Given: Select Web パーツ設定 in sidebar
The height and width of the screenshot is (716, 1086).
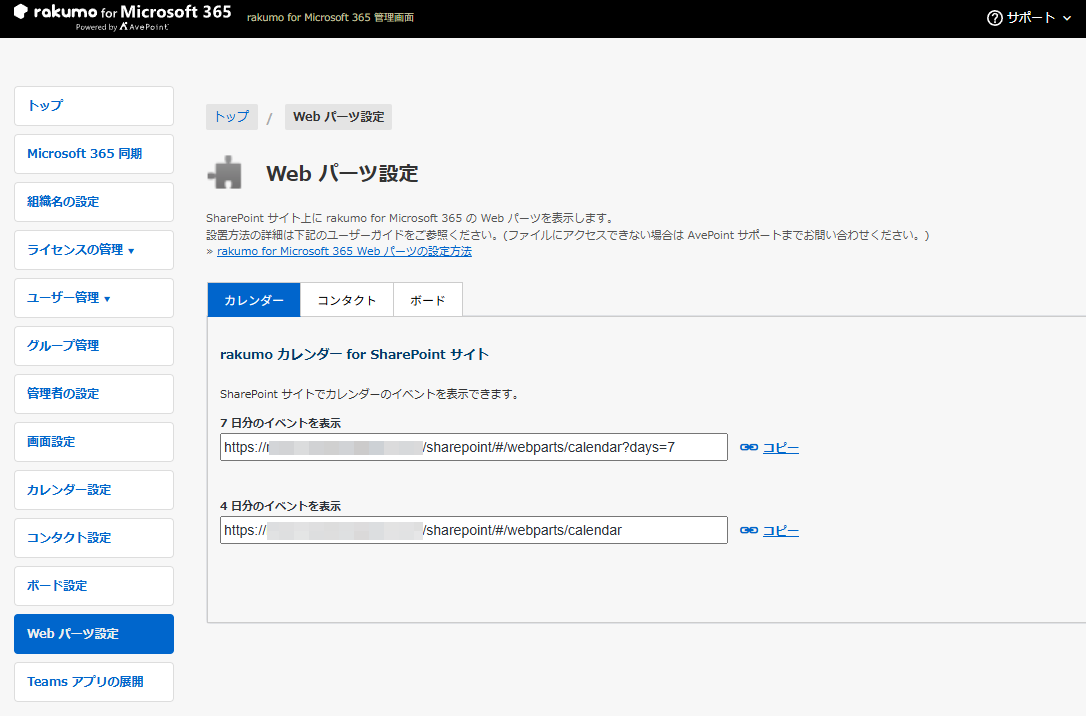Looking at the screenshot, I should (x=94, y=634).
